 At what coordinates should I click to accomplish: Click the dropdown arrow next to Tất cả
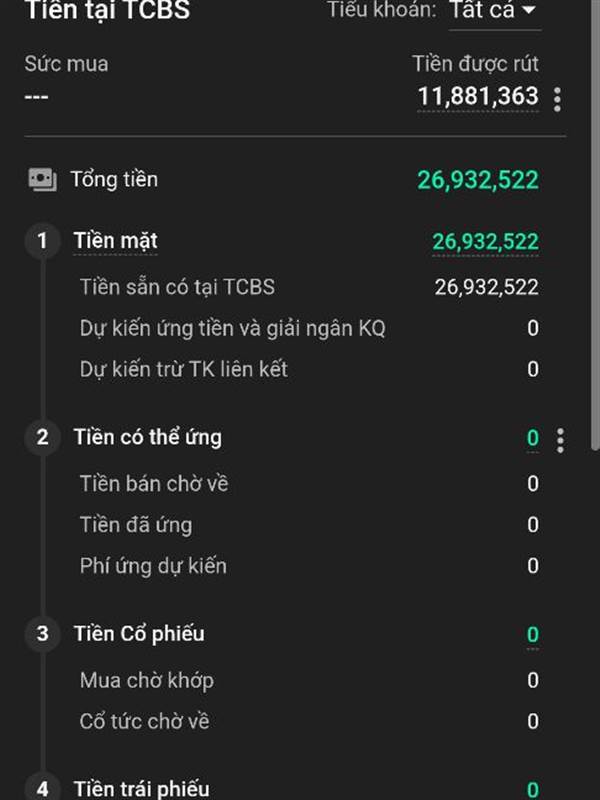point(530,10)
